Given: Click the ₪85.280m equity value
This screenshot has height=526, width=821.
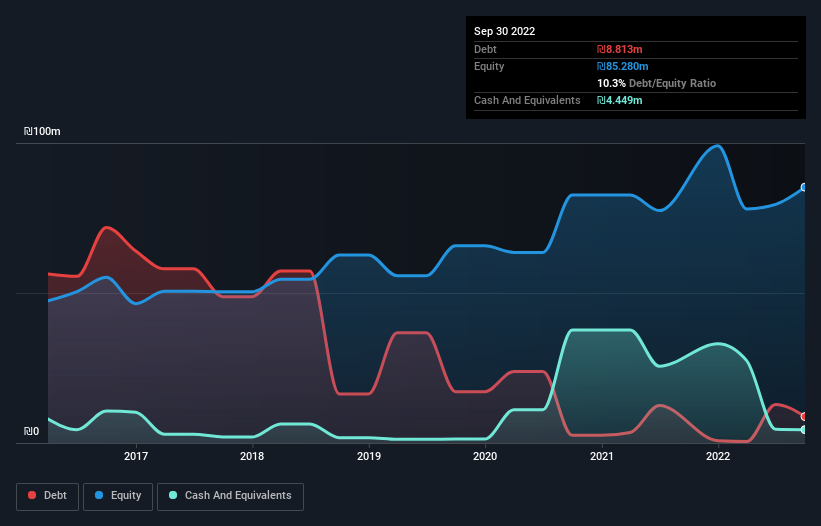Looking at the screenshot, I should pos(623,66).
